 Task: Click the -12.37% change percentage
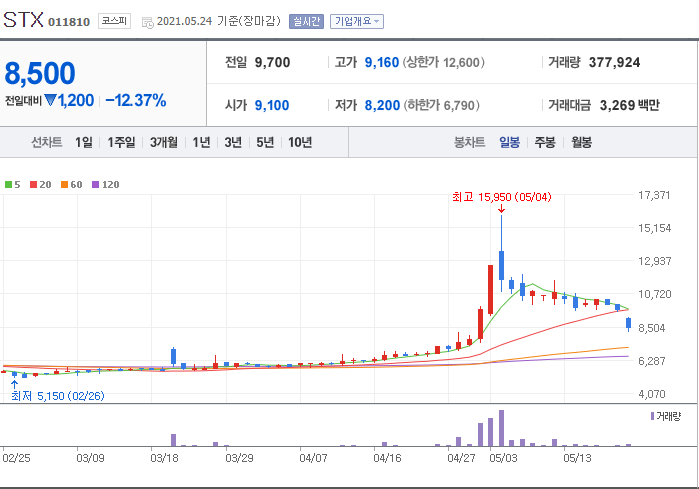(x=136, y=100)
